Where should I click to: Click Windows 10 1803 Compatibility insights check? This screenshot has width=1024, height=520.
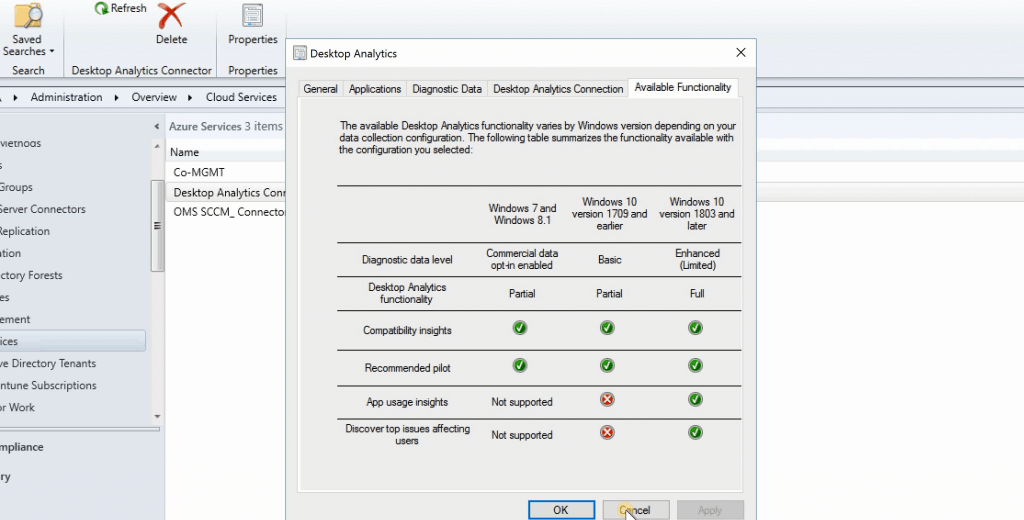[696, 327]
